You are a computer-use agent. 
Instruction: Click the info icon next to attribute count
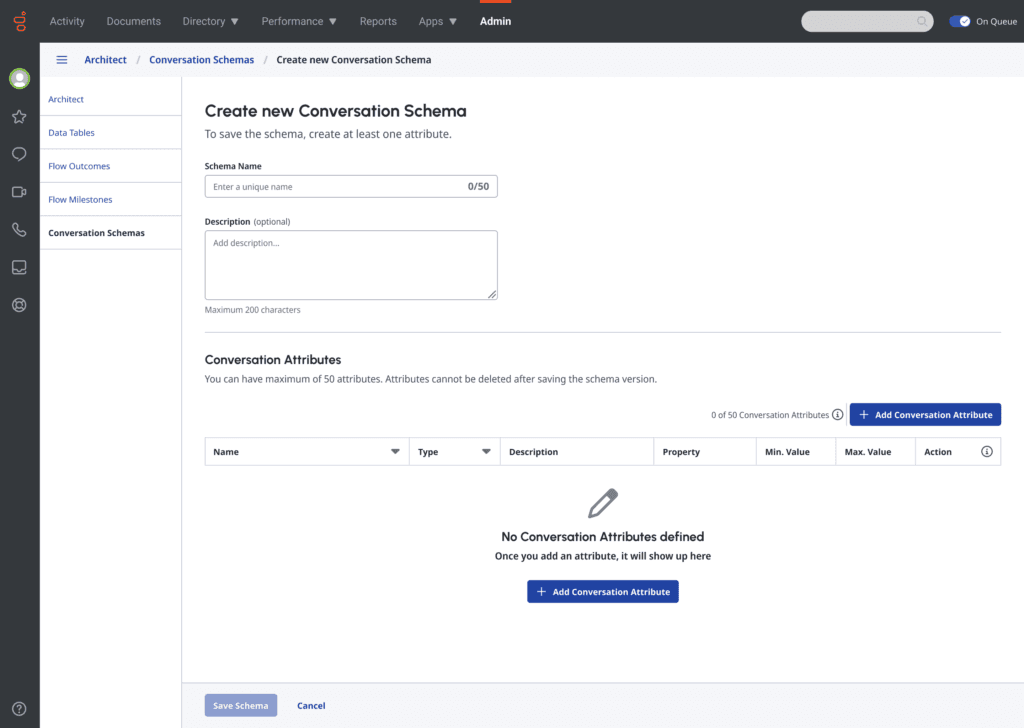(x=838, y=414)
